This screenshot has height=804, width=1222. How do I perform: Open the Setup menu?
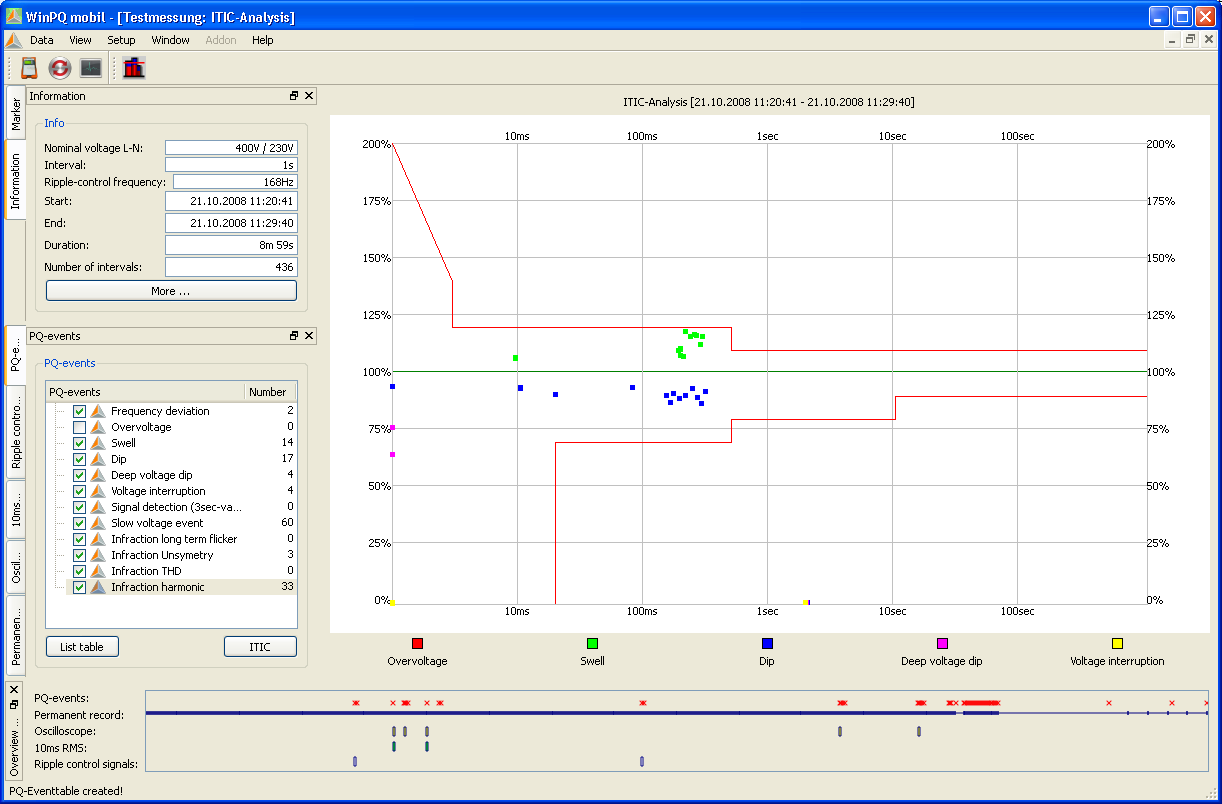tap(121, 40)
